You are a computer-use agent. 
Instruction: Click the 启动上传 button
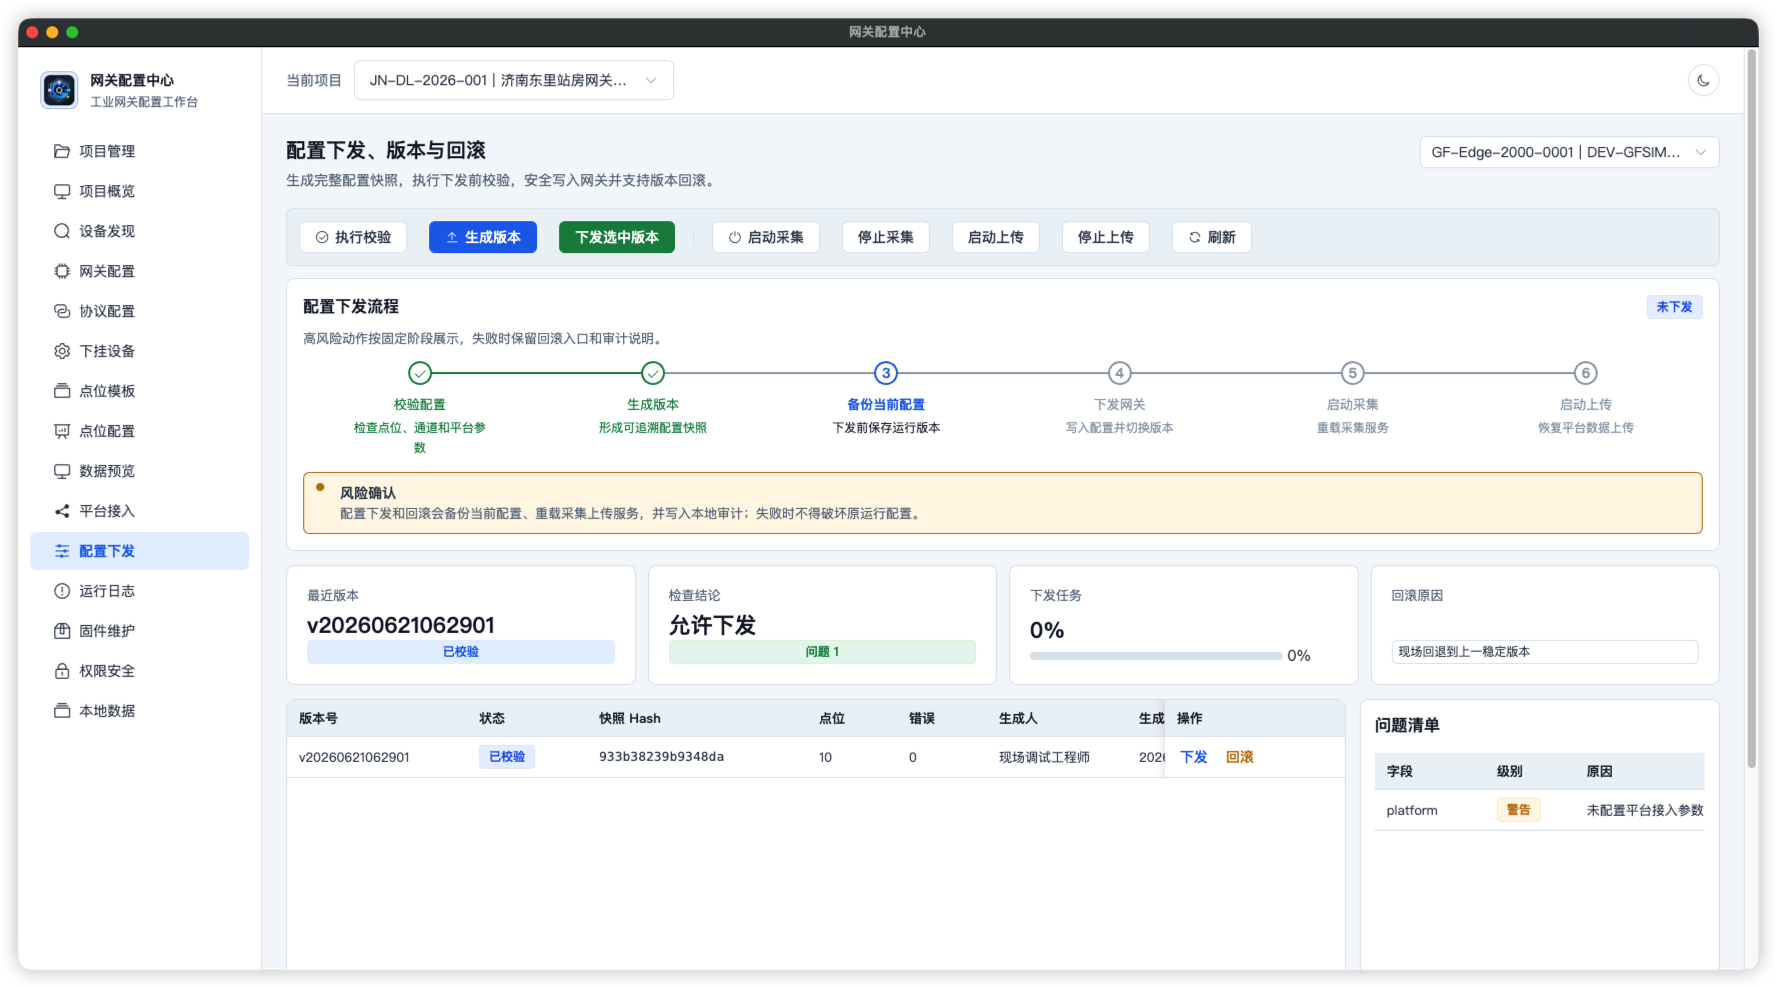[996, 237]
